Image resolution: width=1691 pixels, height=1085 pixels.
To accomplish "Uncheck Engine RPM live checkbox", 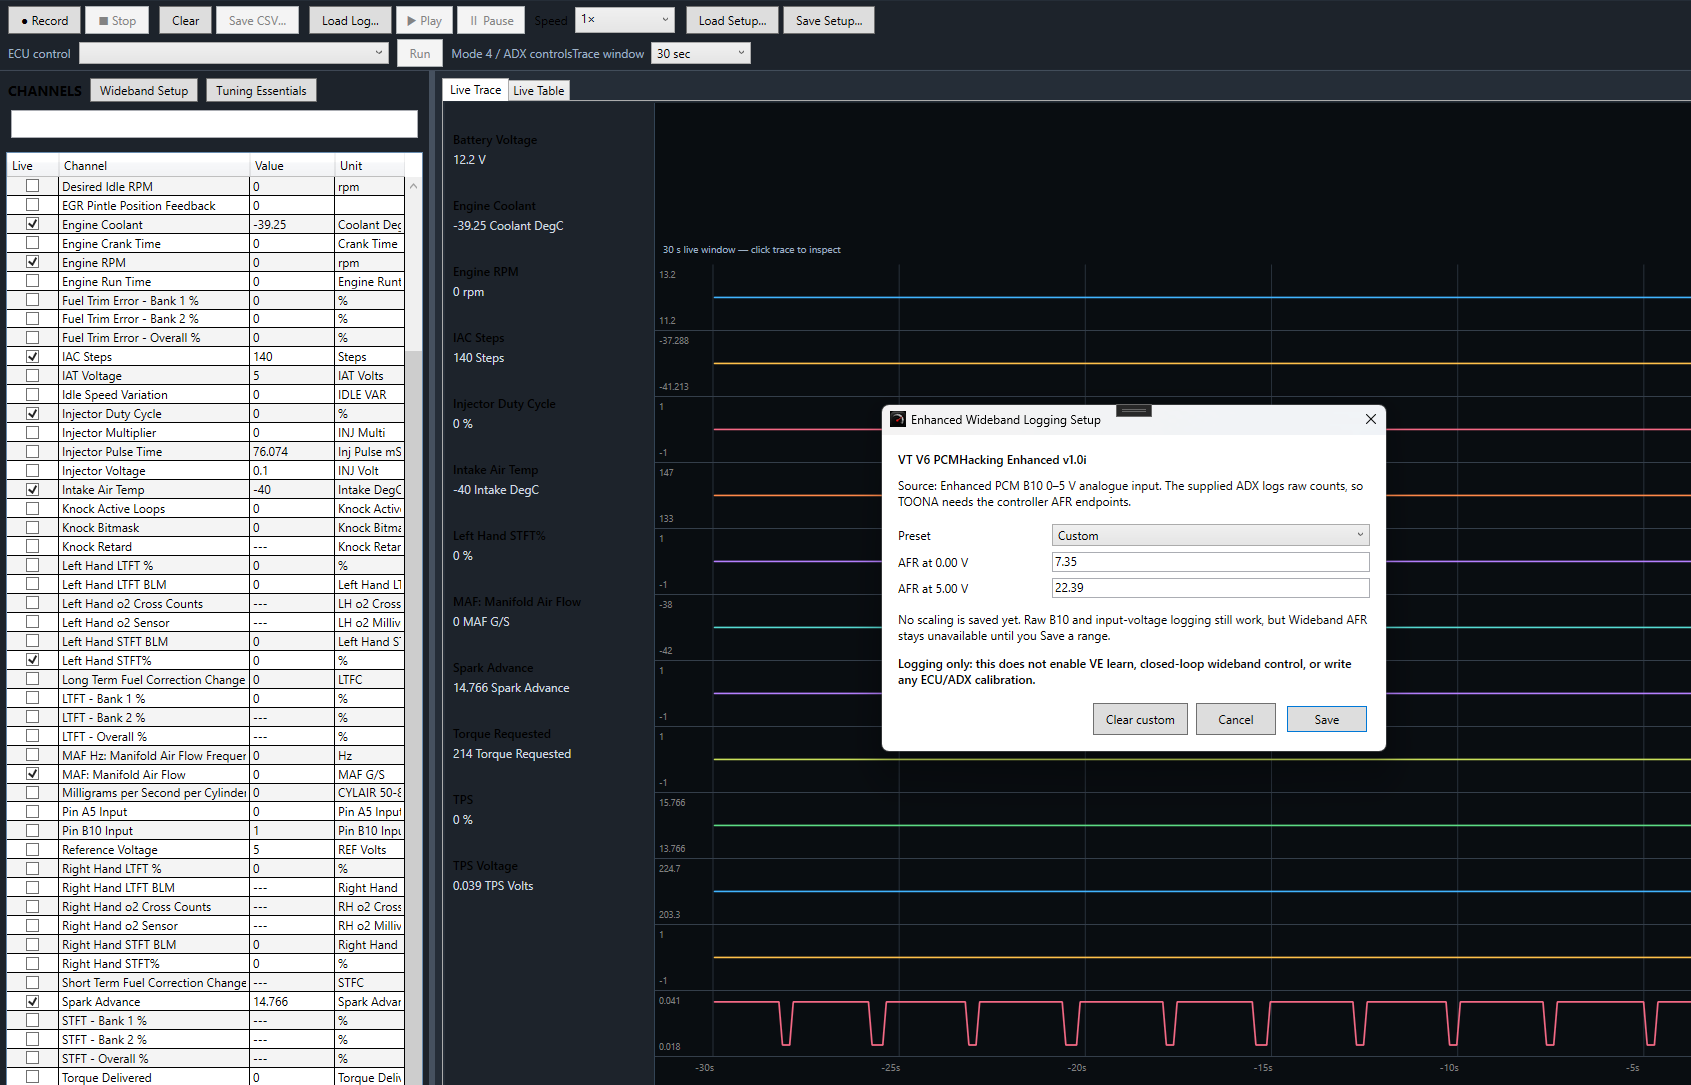I will [33, 262].
